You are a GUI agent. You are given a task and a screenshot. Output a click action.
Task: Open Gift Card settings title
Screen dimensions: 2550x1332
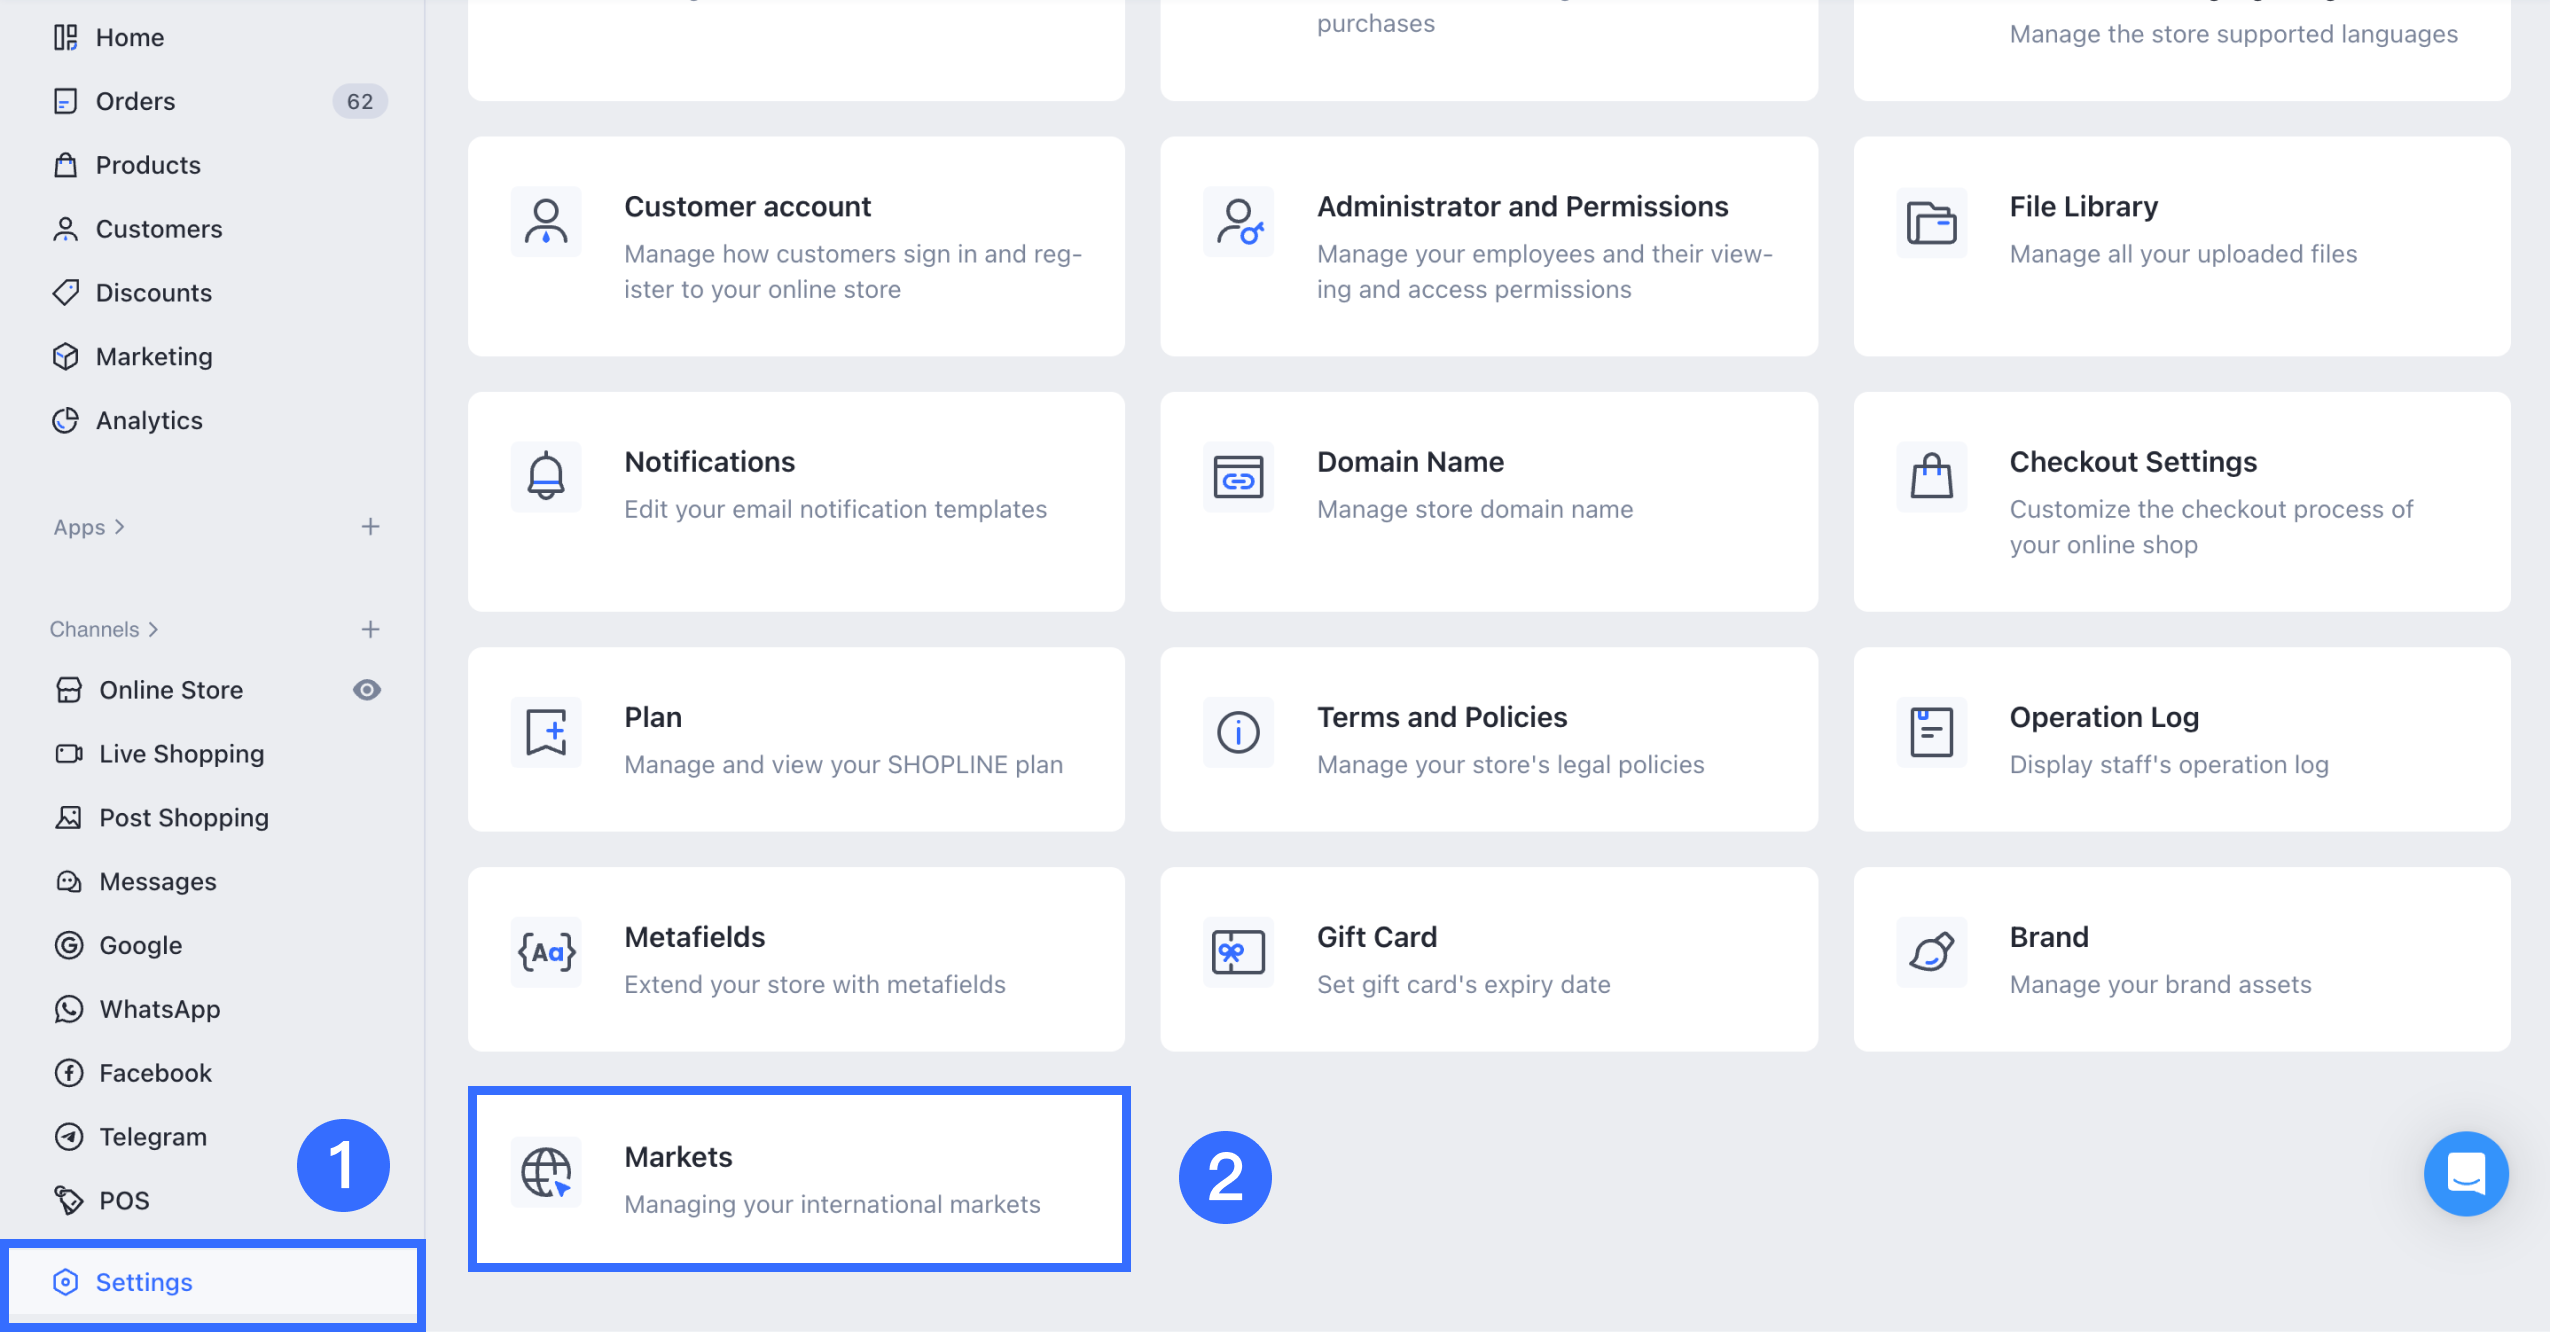pos(1377,938)
